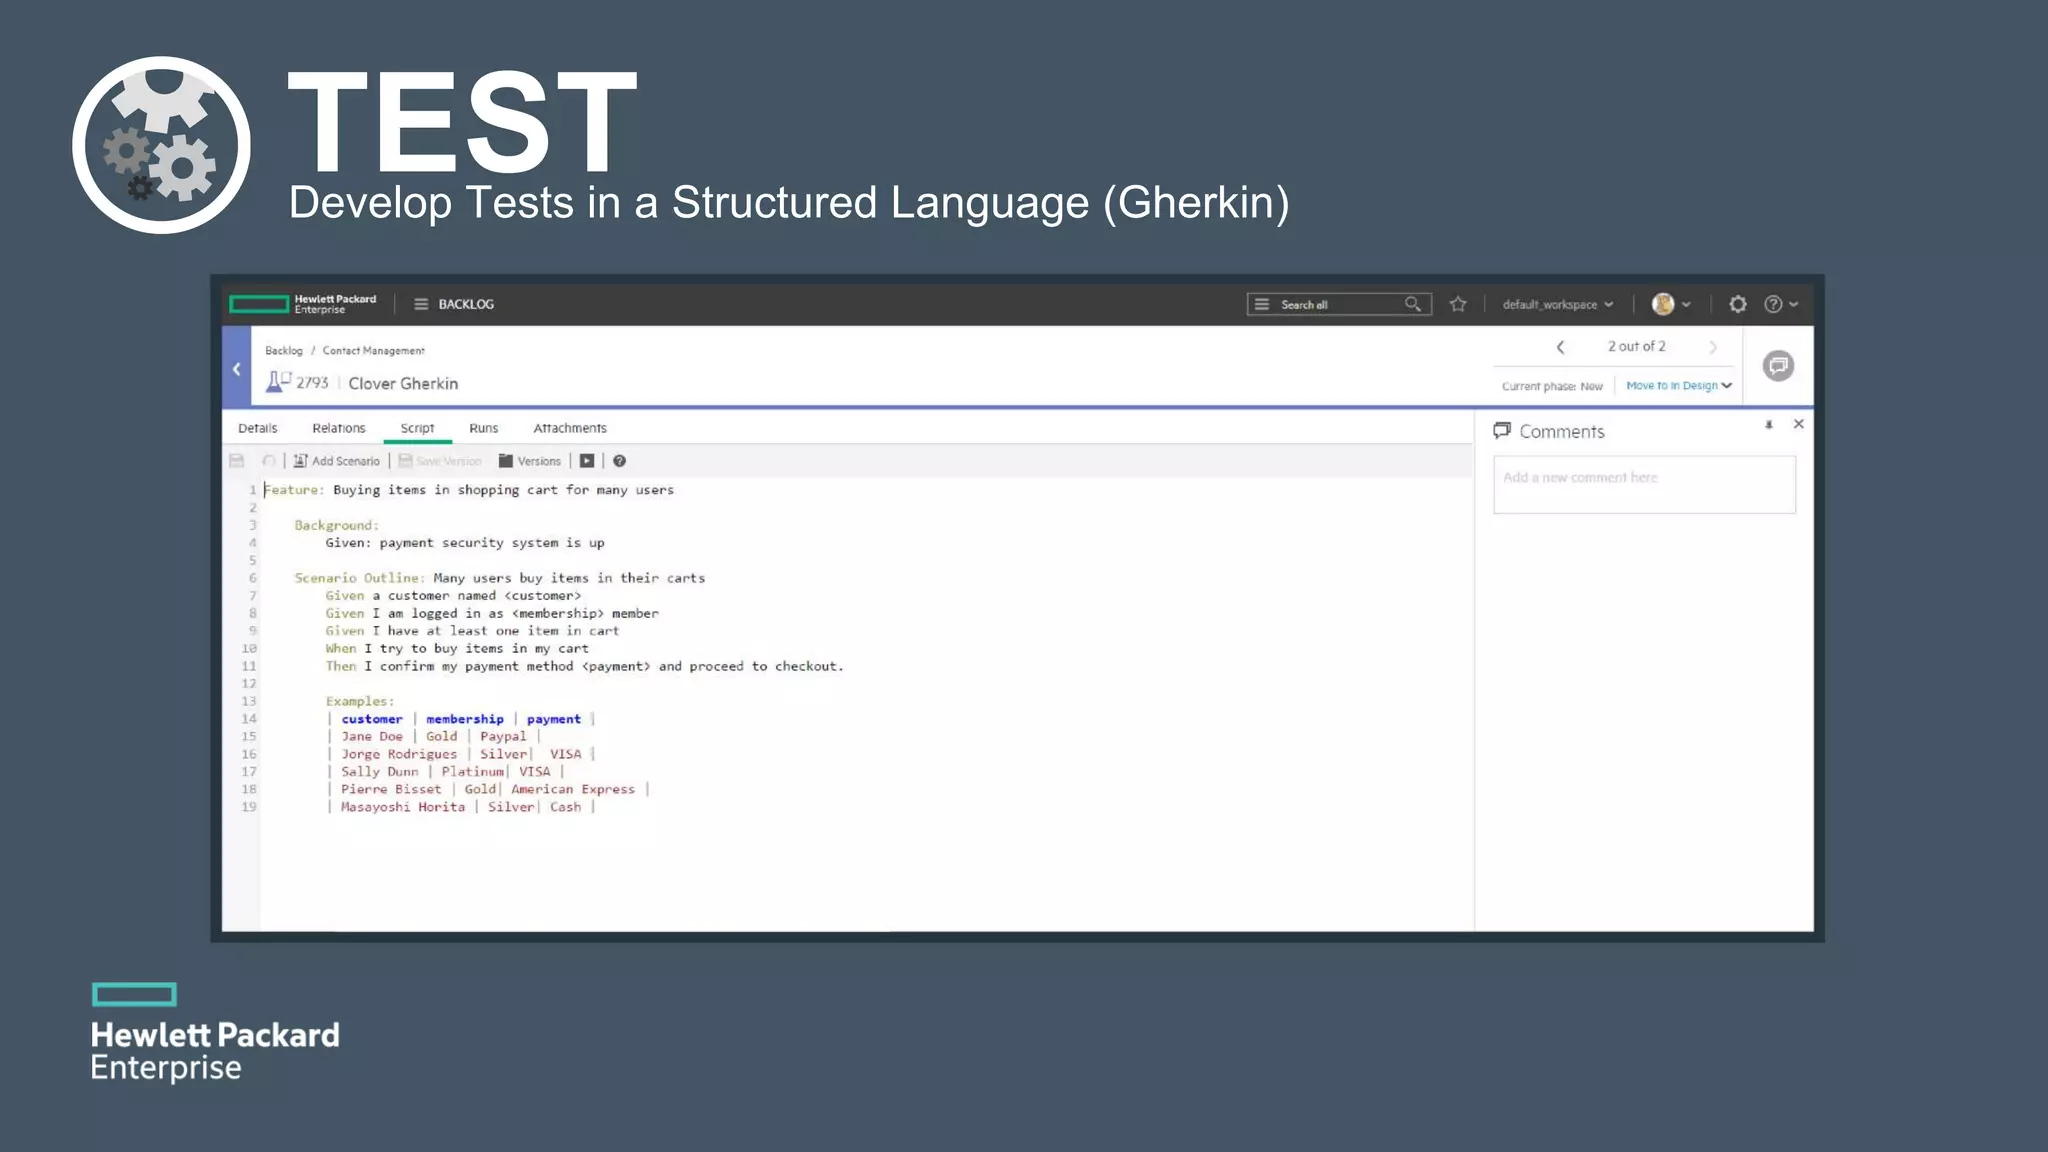2048x1152 pixels.
Task: Click the Feature line in script
Action: [x=469, y=490]
